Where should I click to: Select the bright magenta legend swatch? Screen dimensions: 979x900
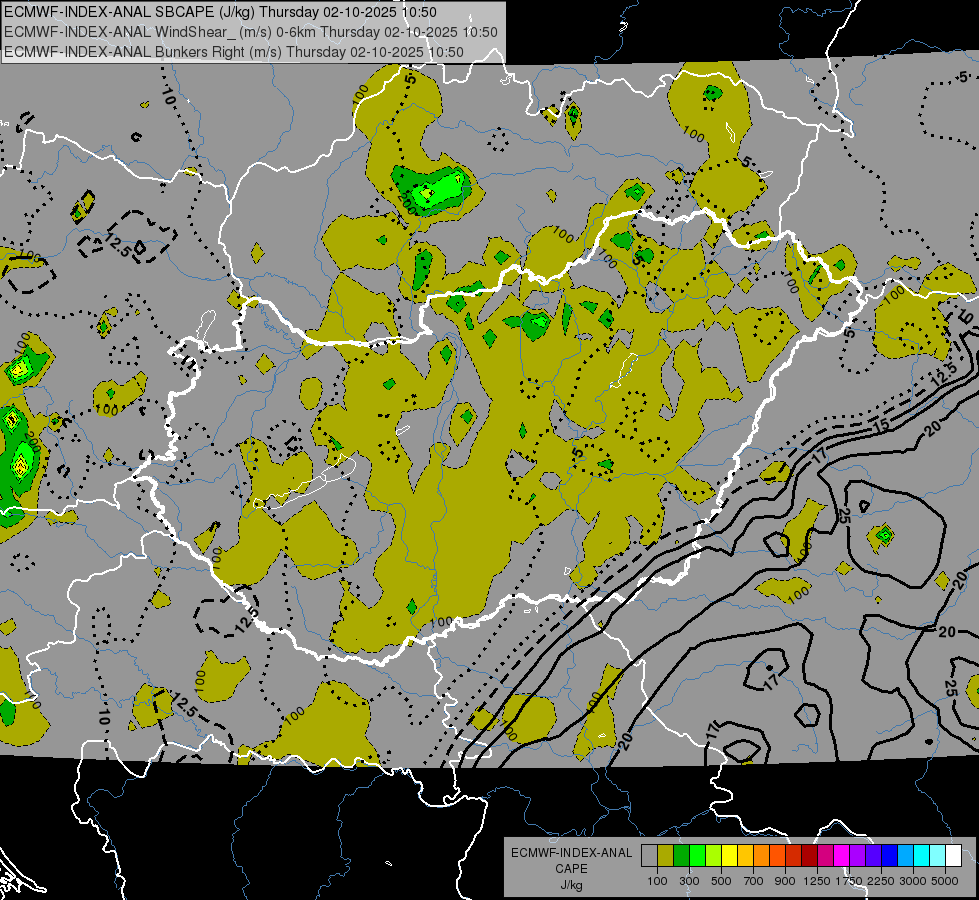point(841,856)
